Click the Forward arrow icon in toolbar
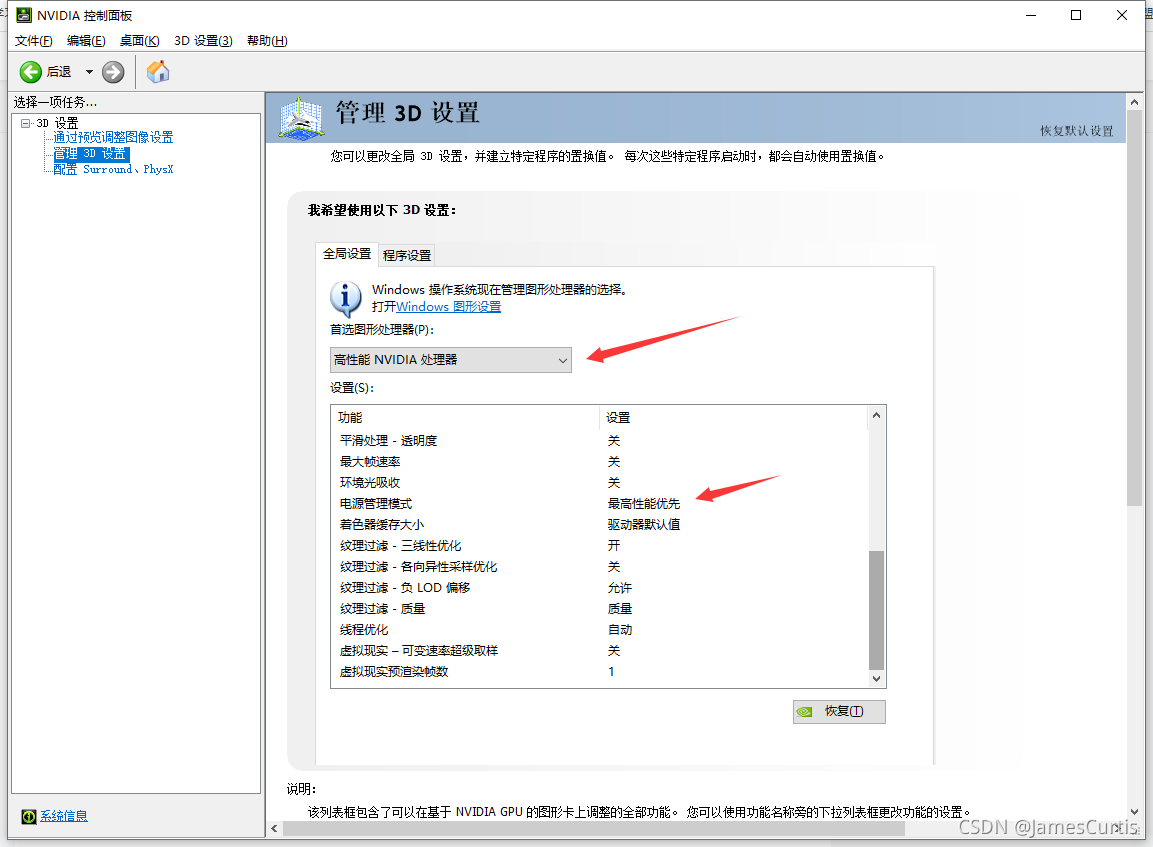Viewport: 1153px width, 847px height. 113,72
